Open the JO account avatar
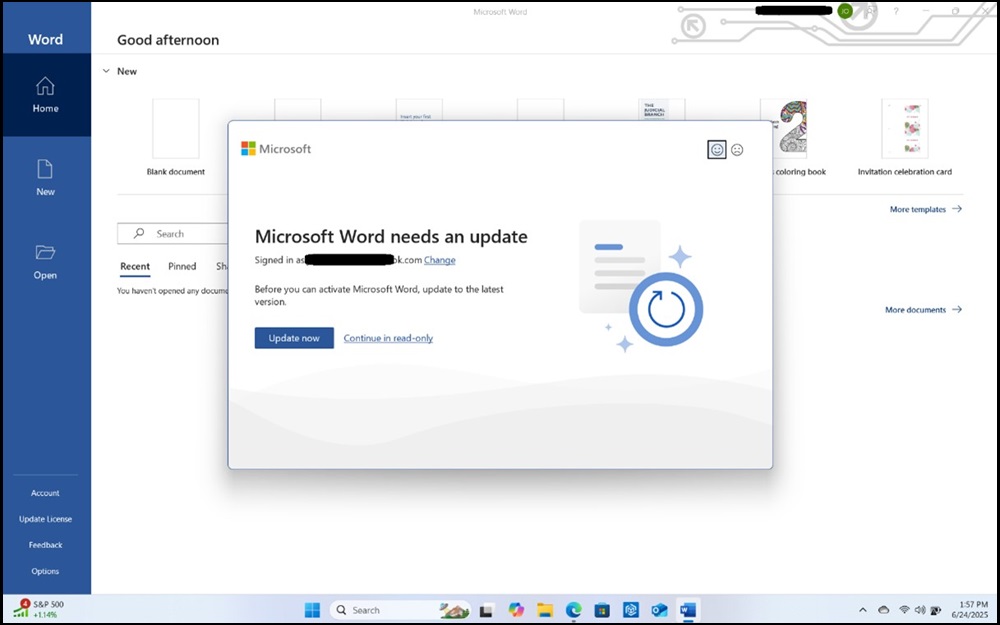 845,10
